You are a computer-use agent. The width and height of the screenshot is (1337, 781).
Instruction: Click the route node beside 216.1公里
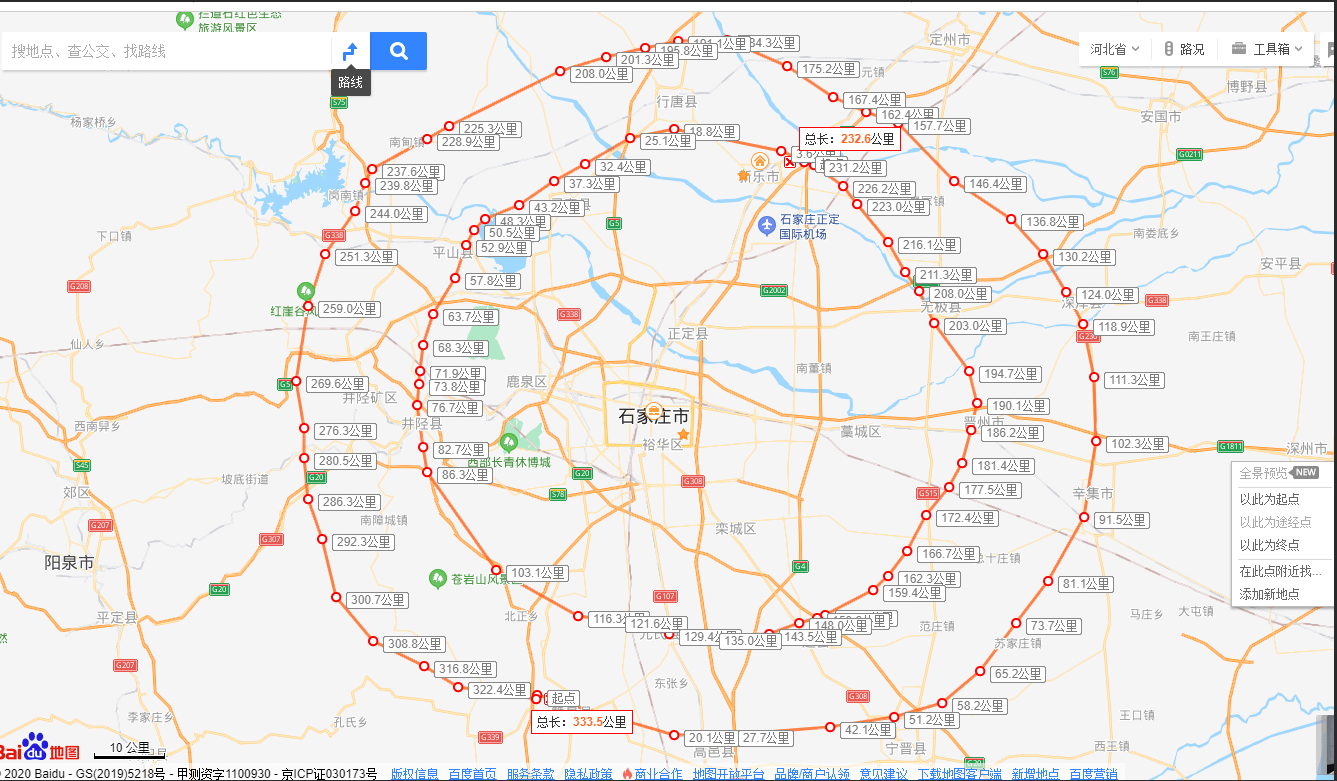coord(887,242)
